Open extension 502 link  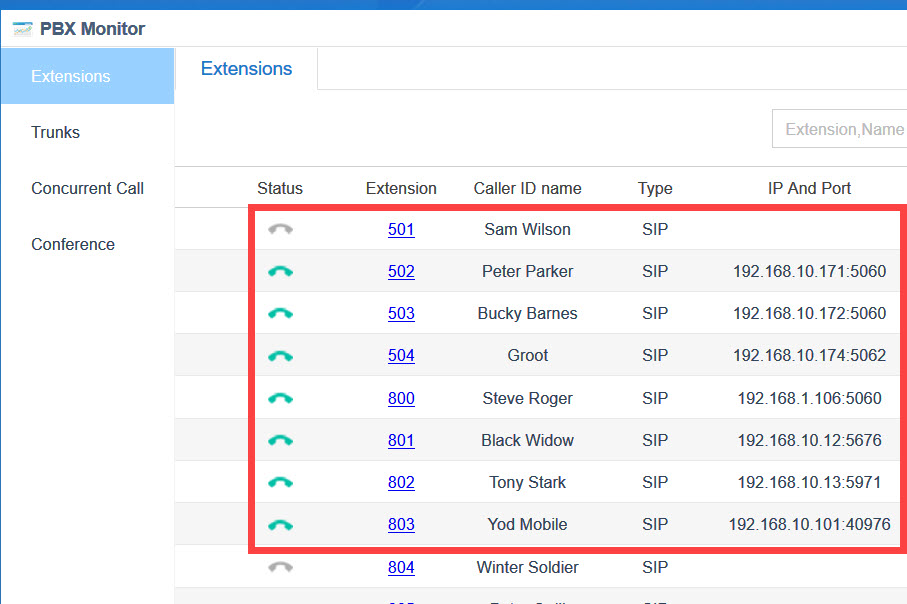tap(401, 271)
